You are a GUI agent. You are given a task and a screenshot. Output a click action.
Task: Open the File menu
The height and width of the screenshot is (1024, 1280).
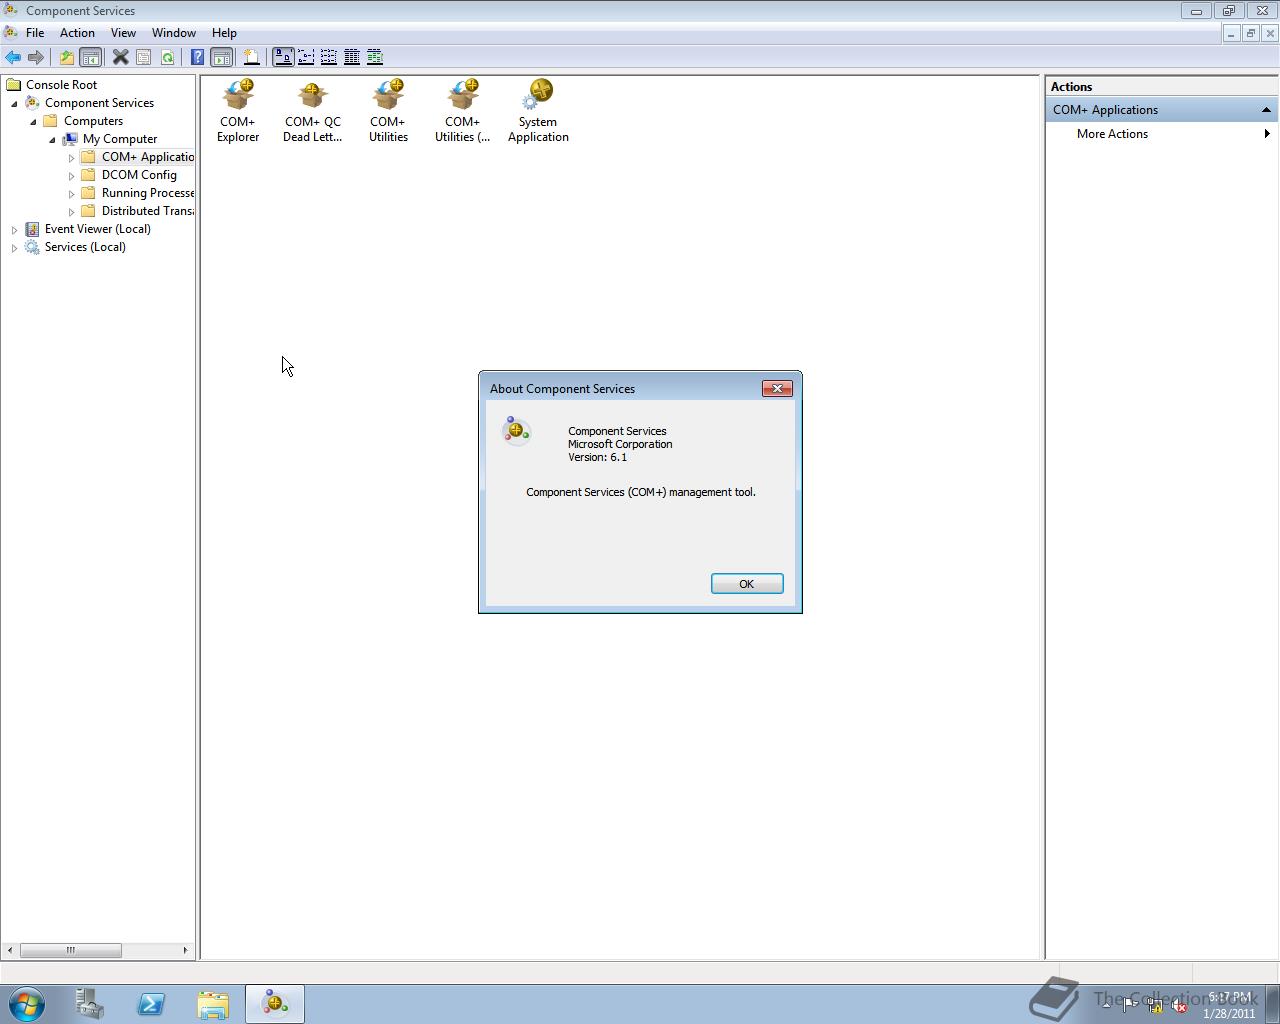35,33
